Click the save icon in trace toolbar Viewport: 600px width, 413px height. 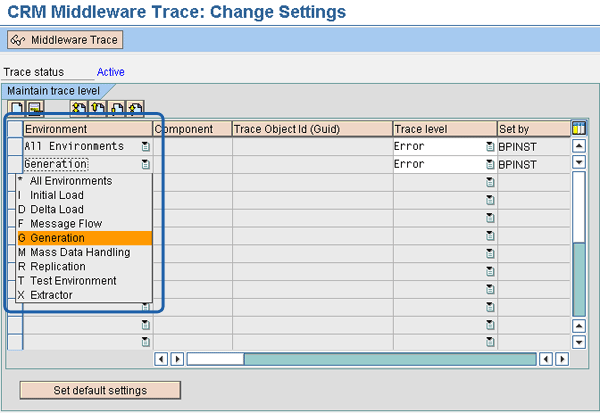tap(33, 107)
